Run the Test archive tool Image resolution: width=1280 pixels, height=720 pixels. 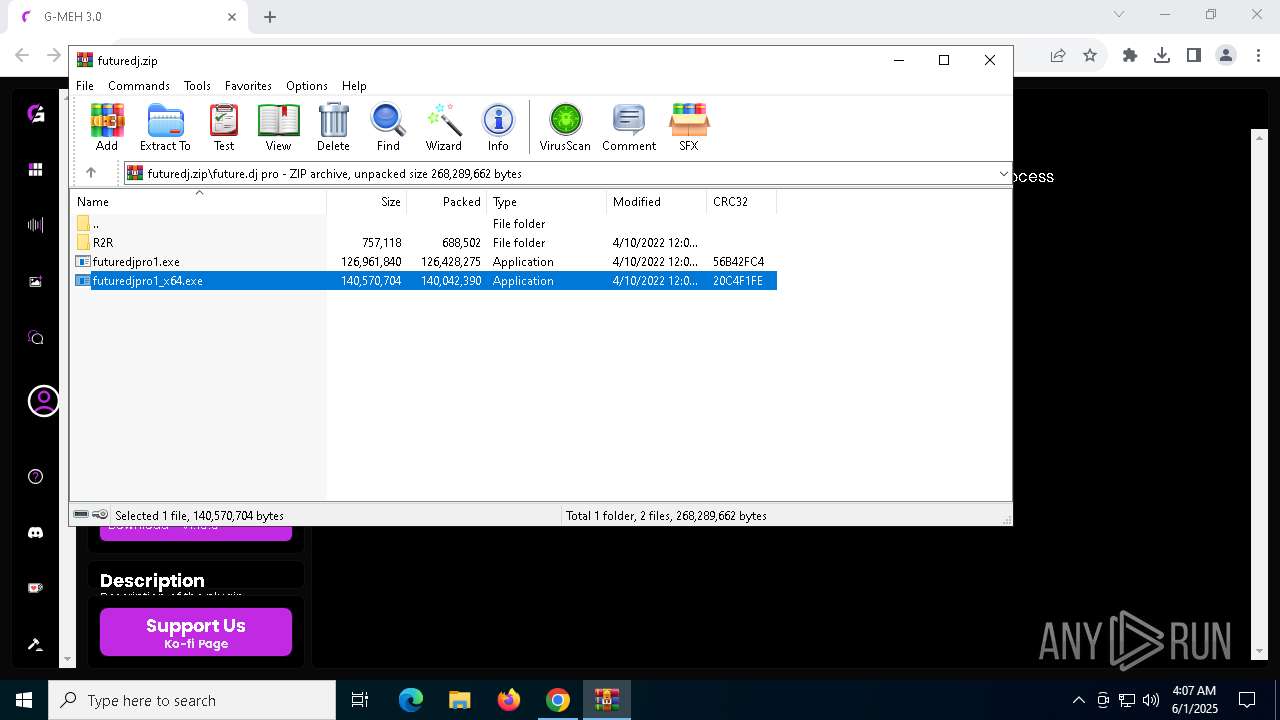click(224, 127)
